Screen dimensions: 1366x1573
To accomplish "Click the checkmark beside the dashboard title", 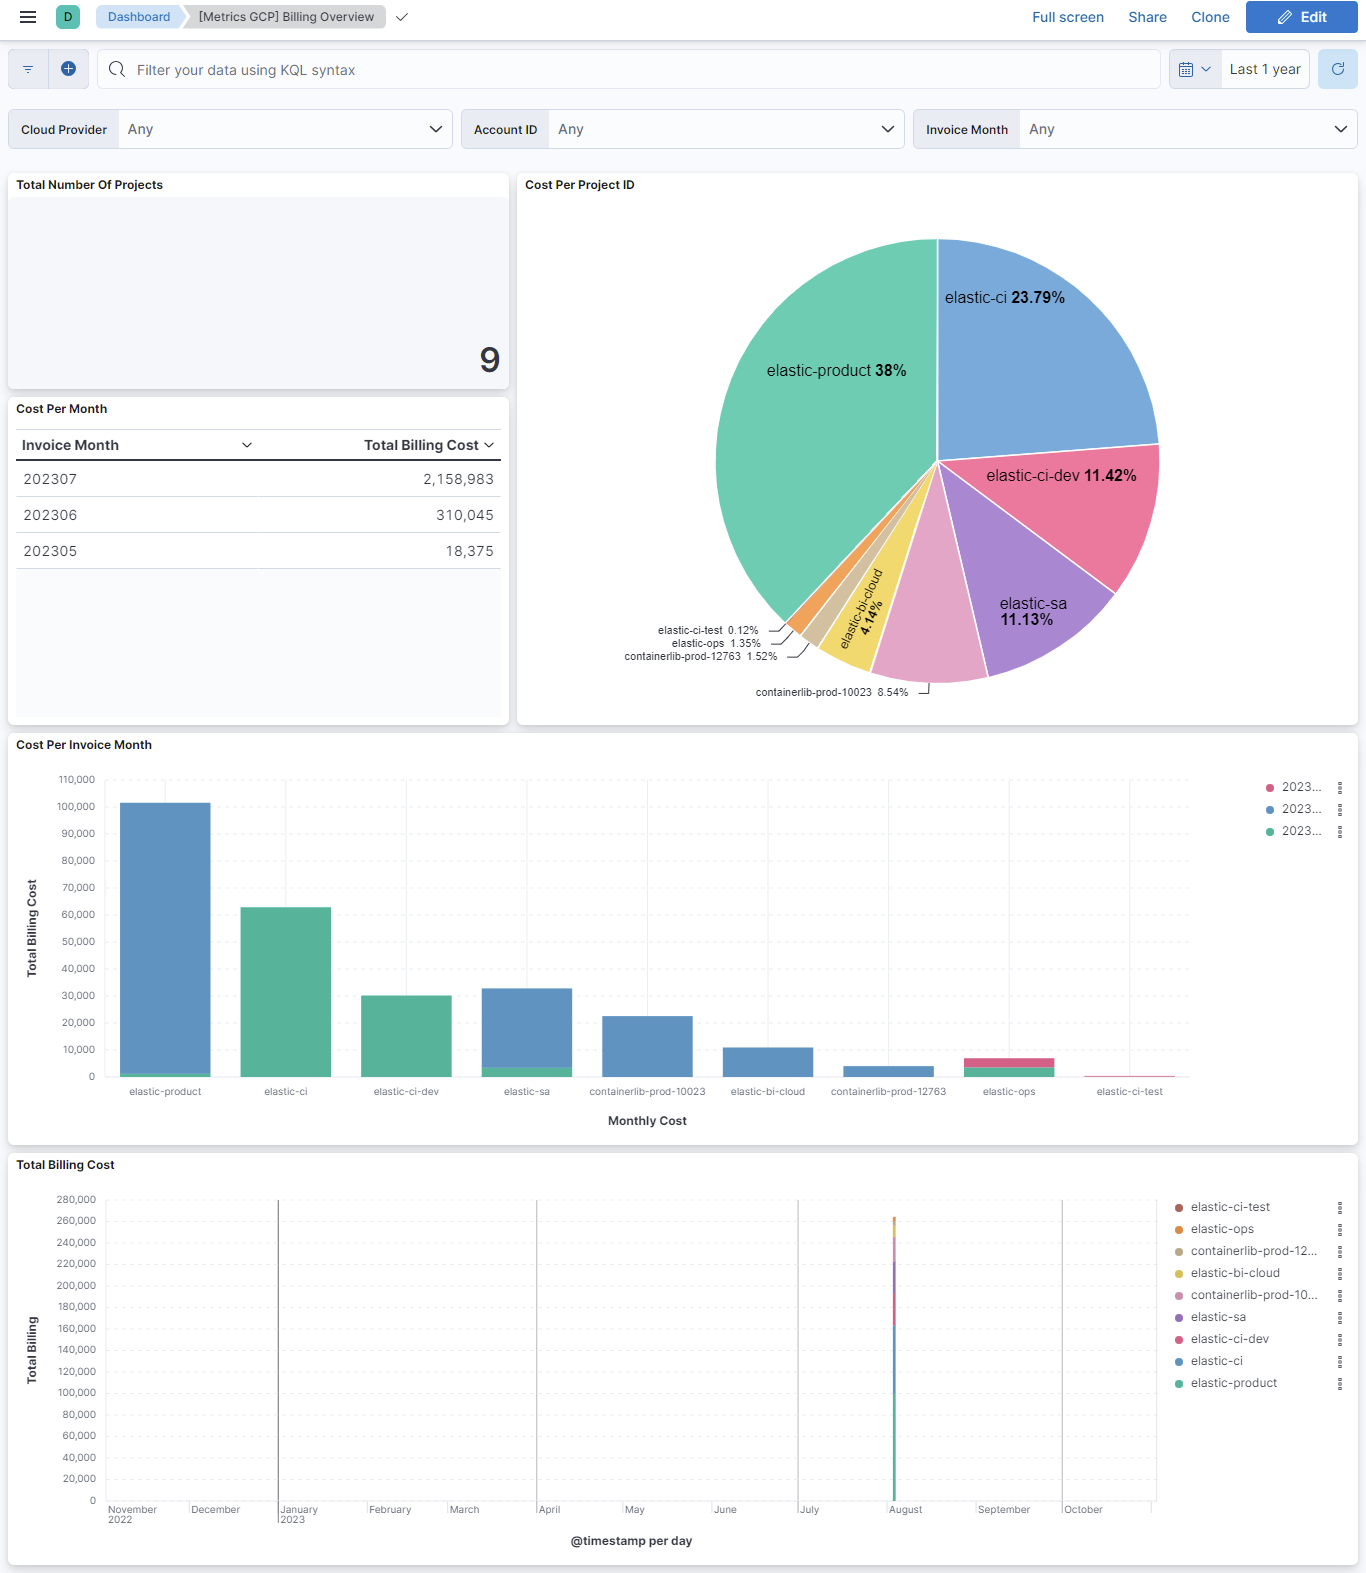I will pyautogui.click(x=402, y=17).
